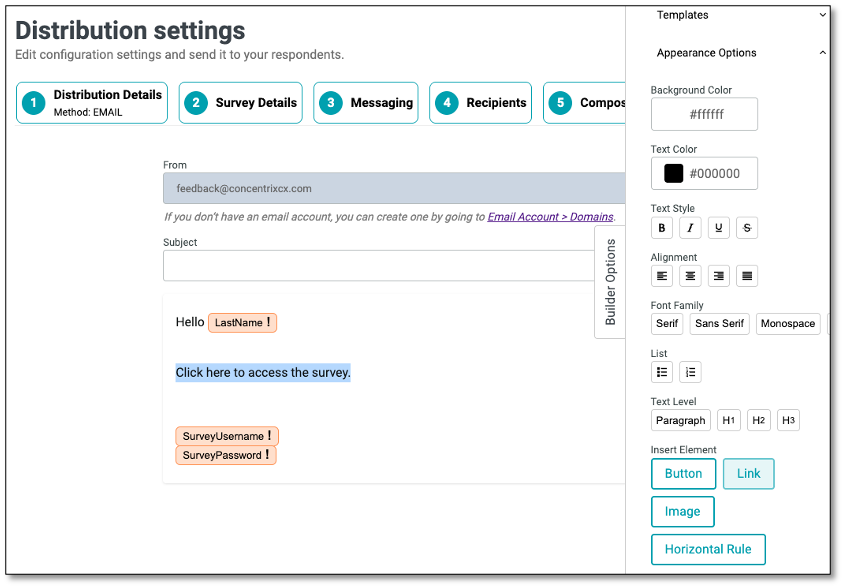Screen dimensions: 844x588
Task: Switch to the Messaging step
Action: pyautogui.click(x=365, y=102)
